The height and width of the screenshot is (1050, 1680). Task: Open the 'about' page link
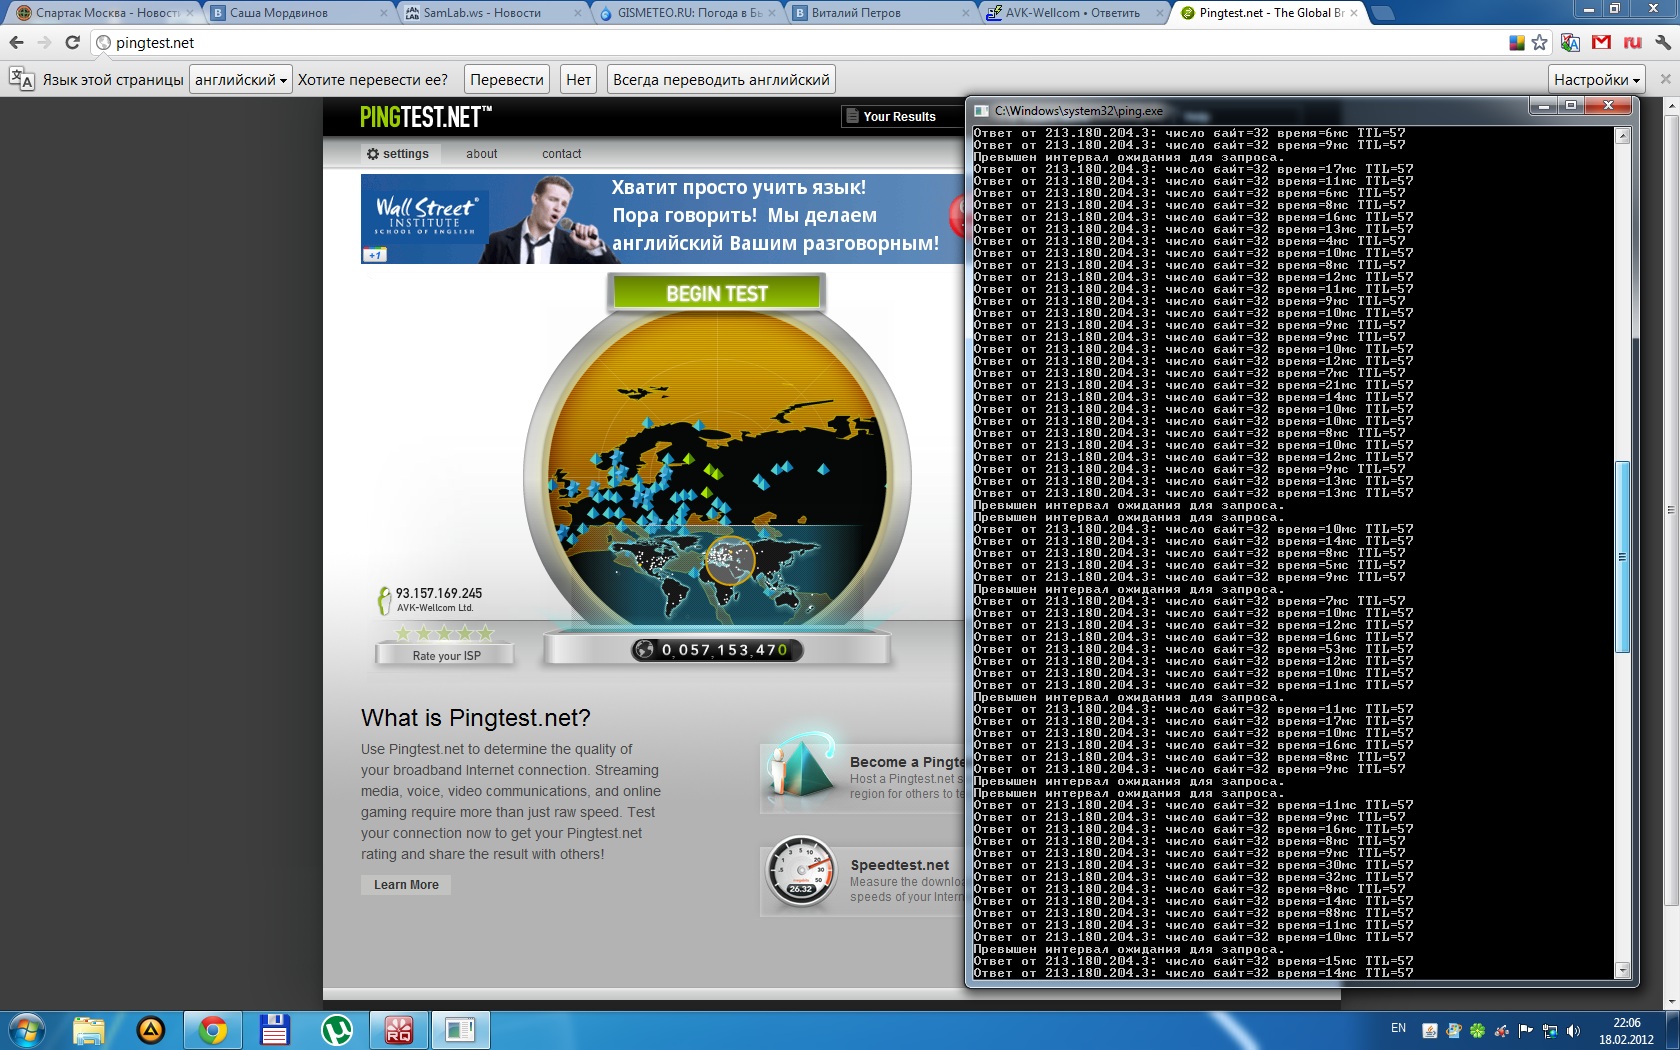(x=481, y=154)
